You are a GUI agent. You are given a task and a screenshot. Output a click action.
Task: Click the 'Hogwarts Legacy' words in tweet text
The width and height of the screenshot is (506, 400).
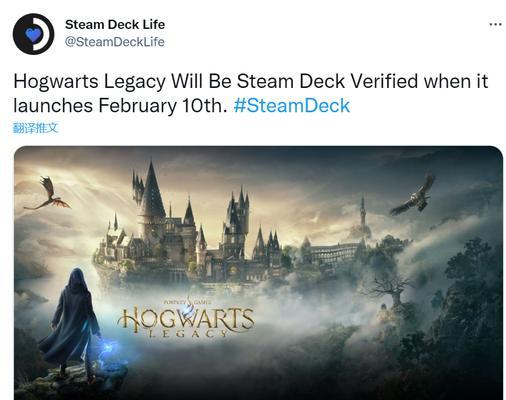[x=89, y=82]
